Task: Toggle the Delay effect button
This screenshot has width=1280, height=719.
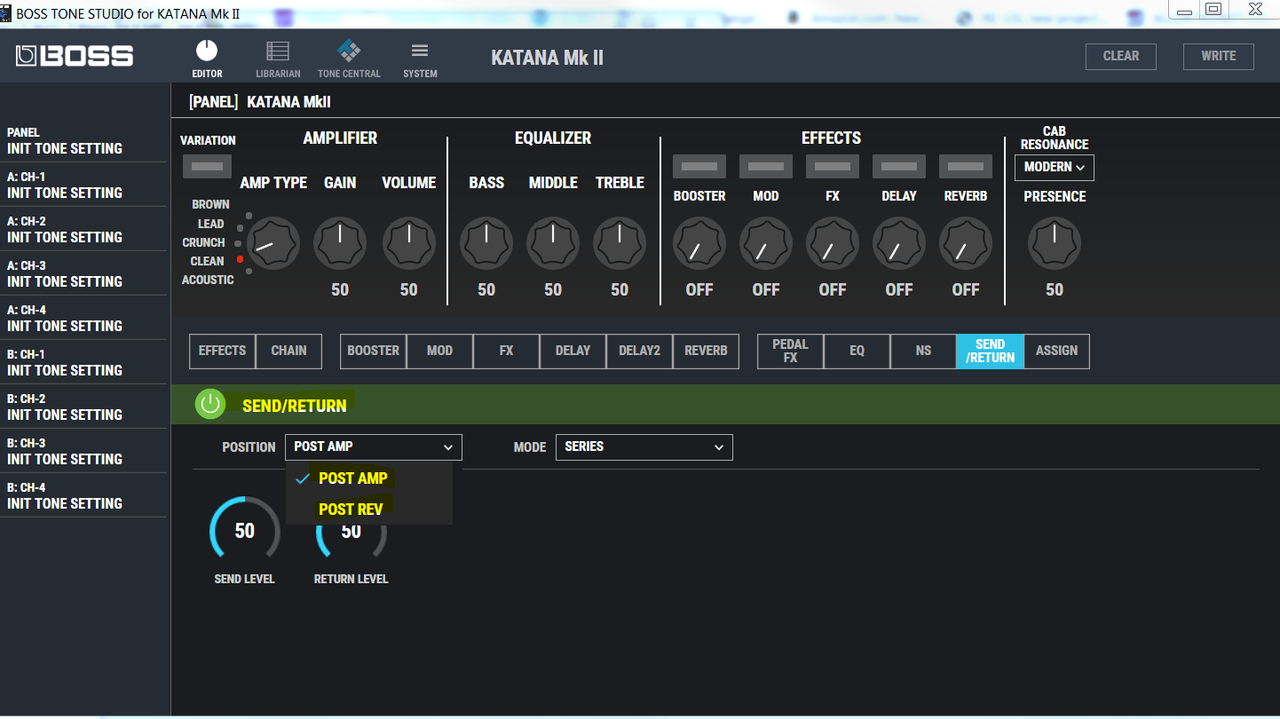Action: click(899, 166)
